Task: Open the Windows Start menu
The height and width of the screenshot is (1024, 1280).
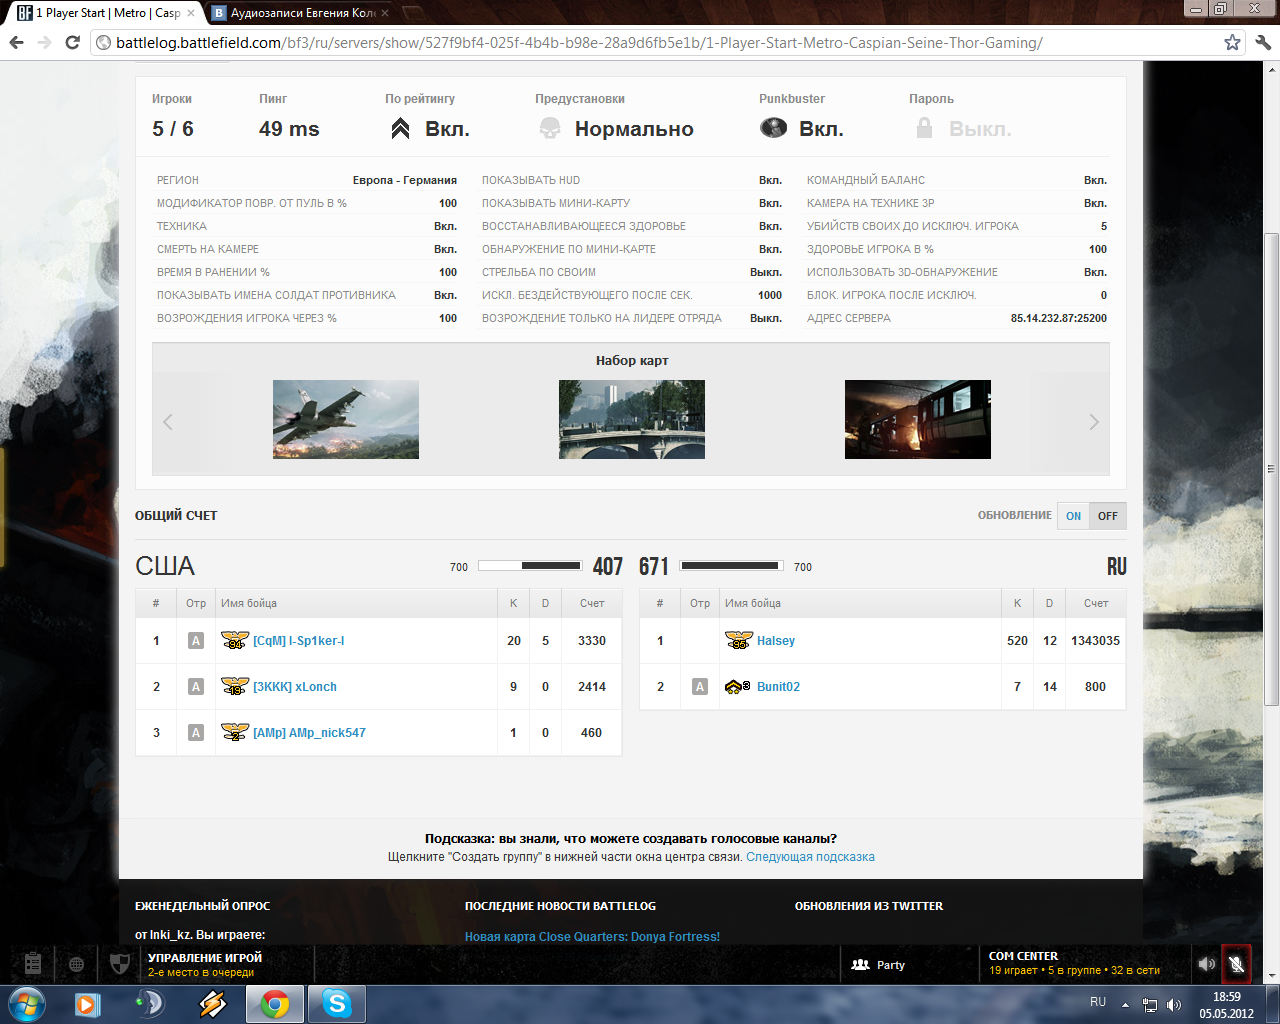Action: 27,1004
